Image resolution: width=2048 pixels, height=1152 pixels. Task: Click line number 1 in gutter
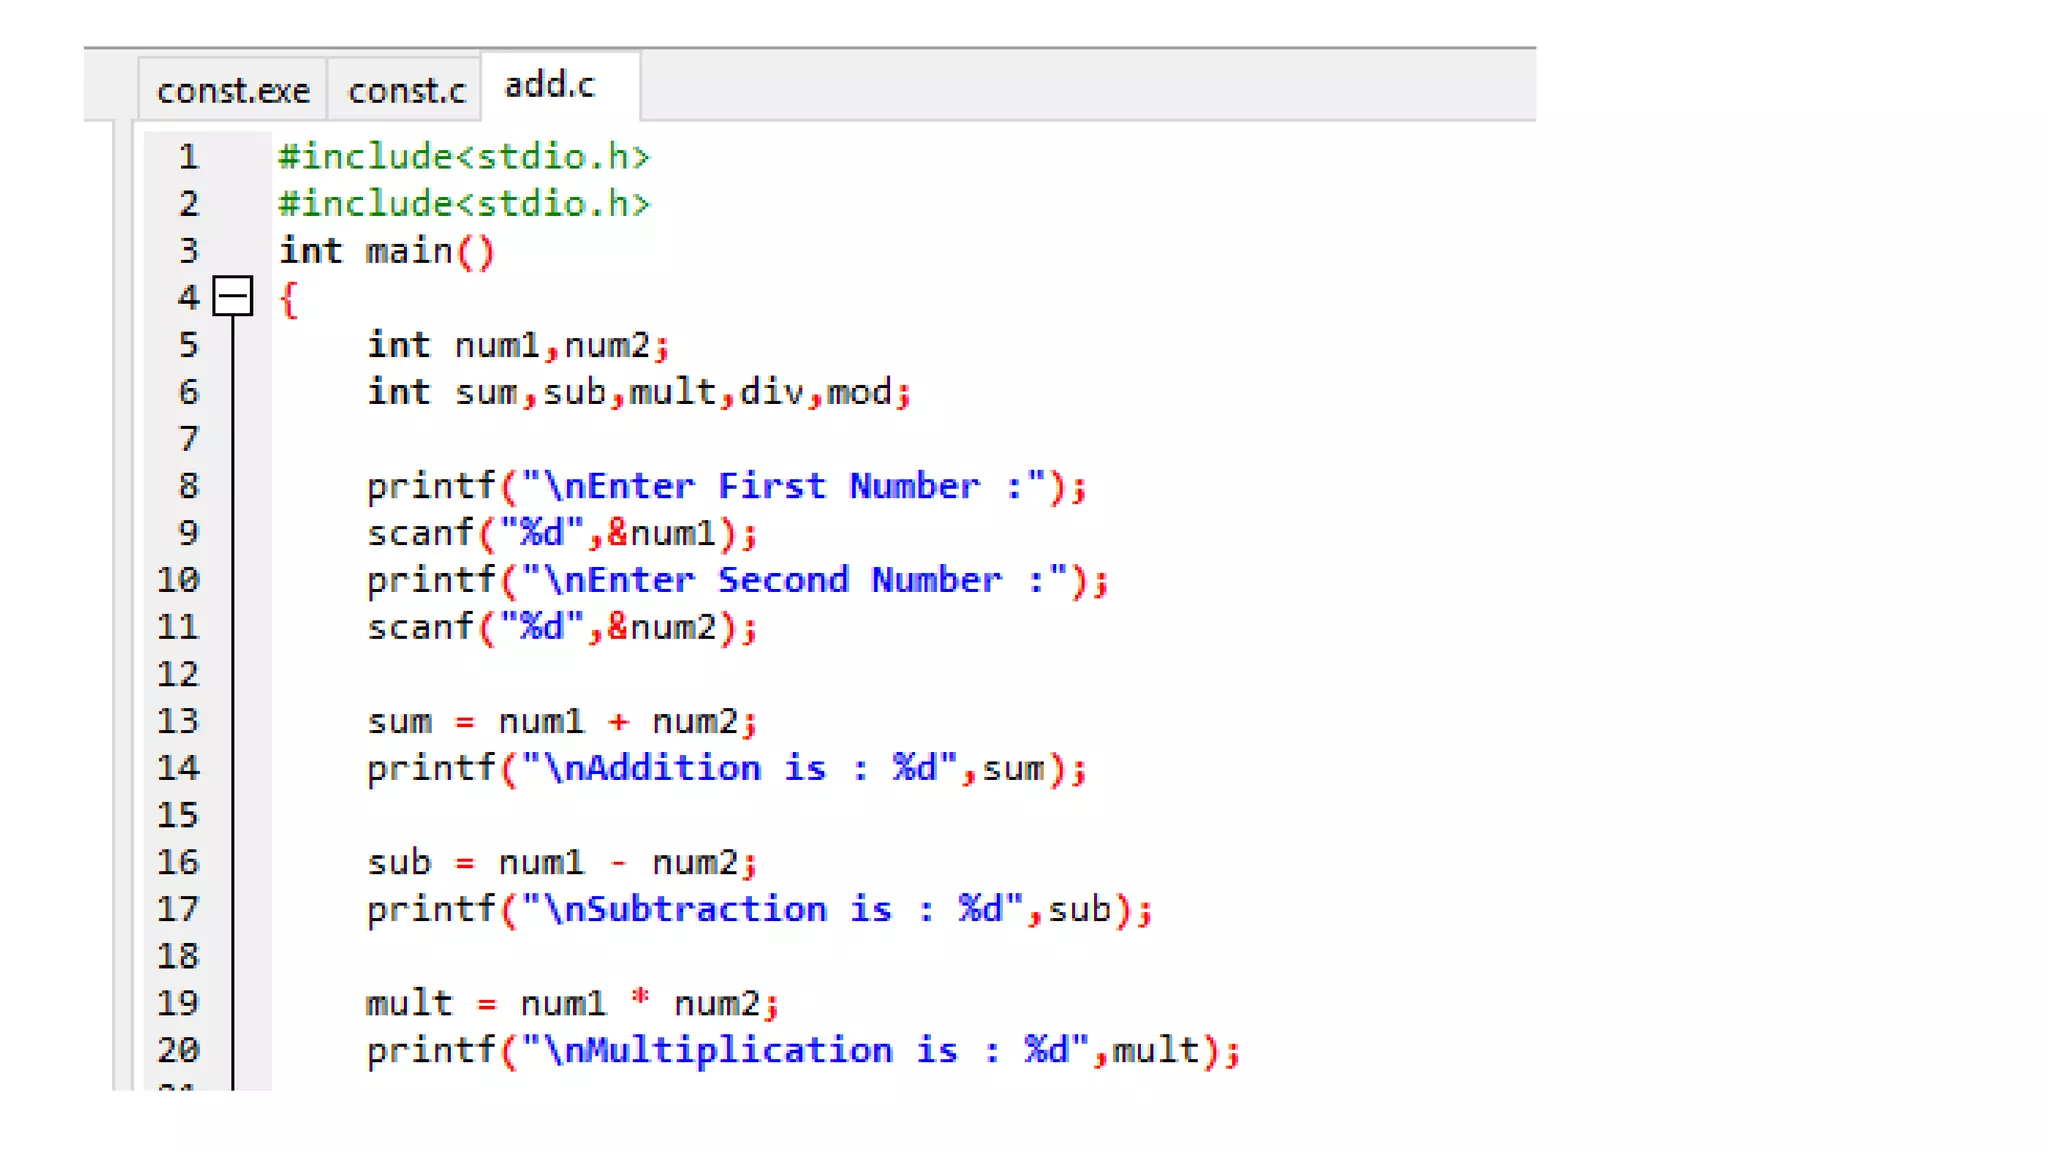point(188,157)
